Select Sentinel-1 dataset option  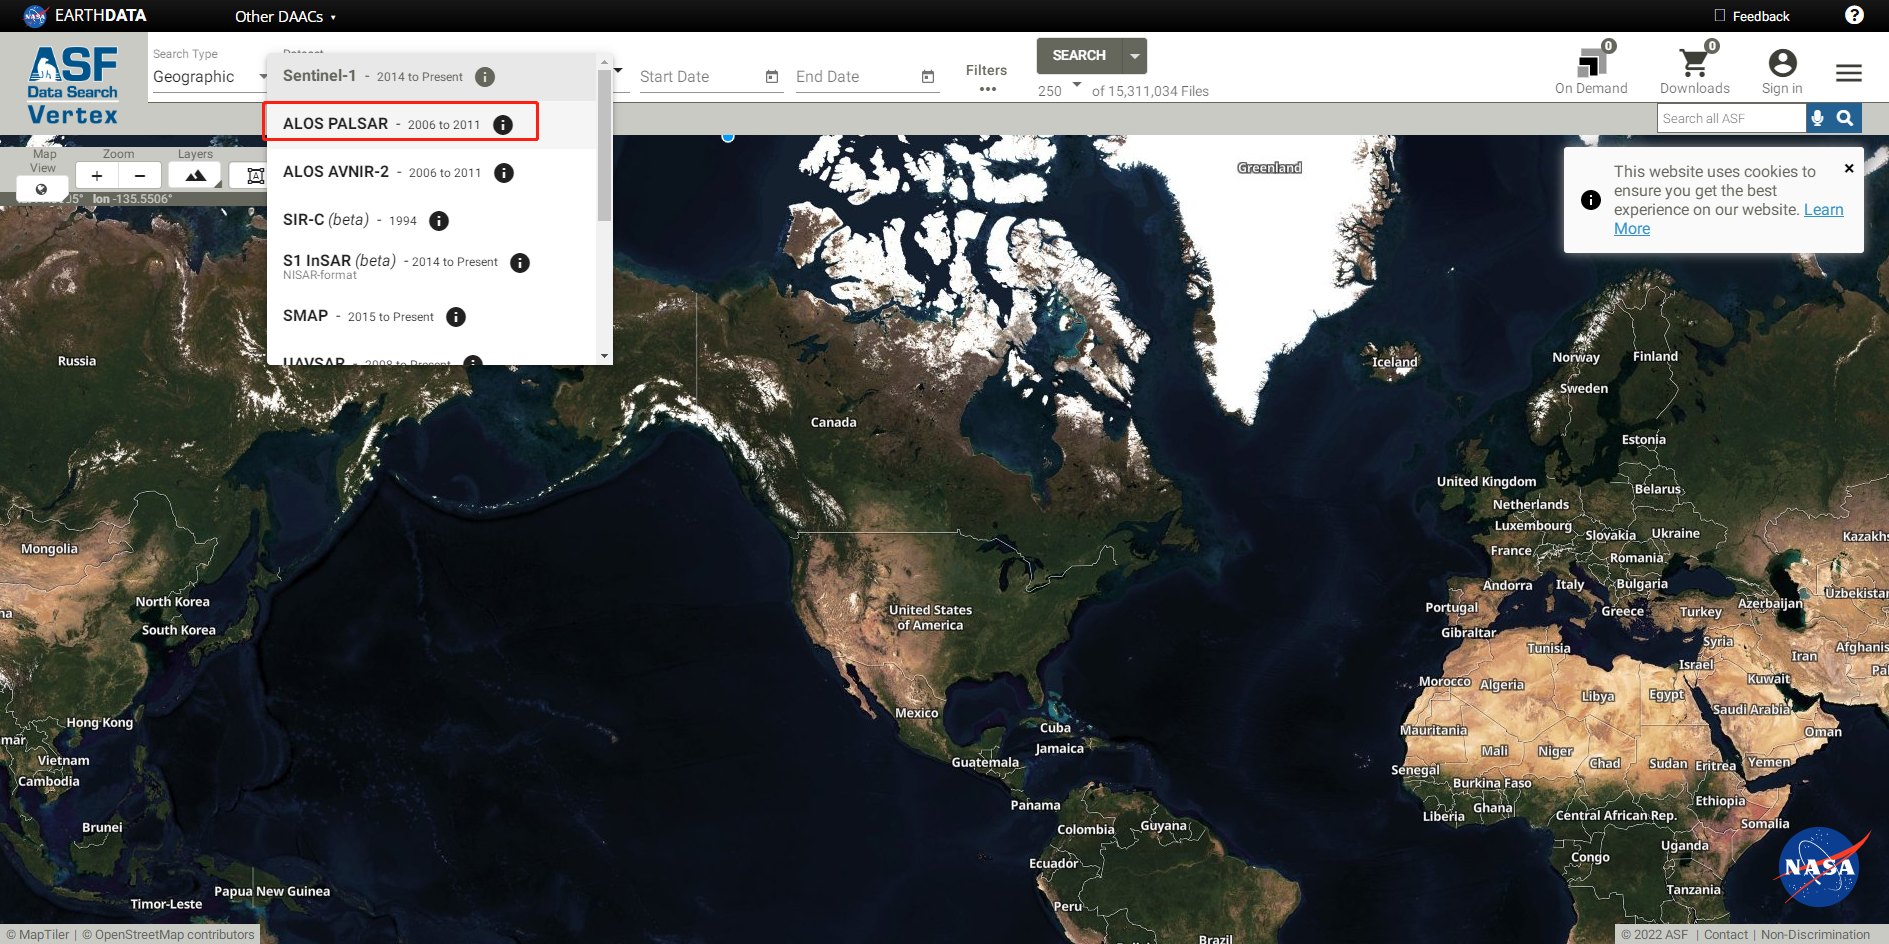point(431,77)
